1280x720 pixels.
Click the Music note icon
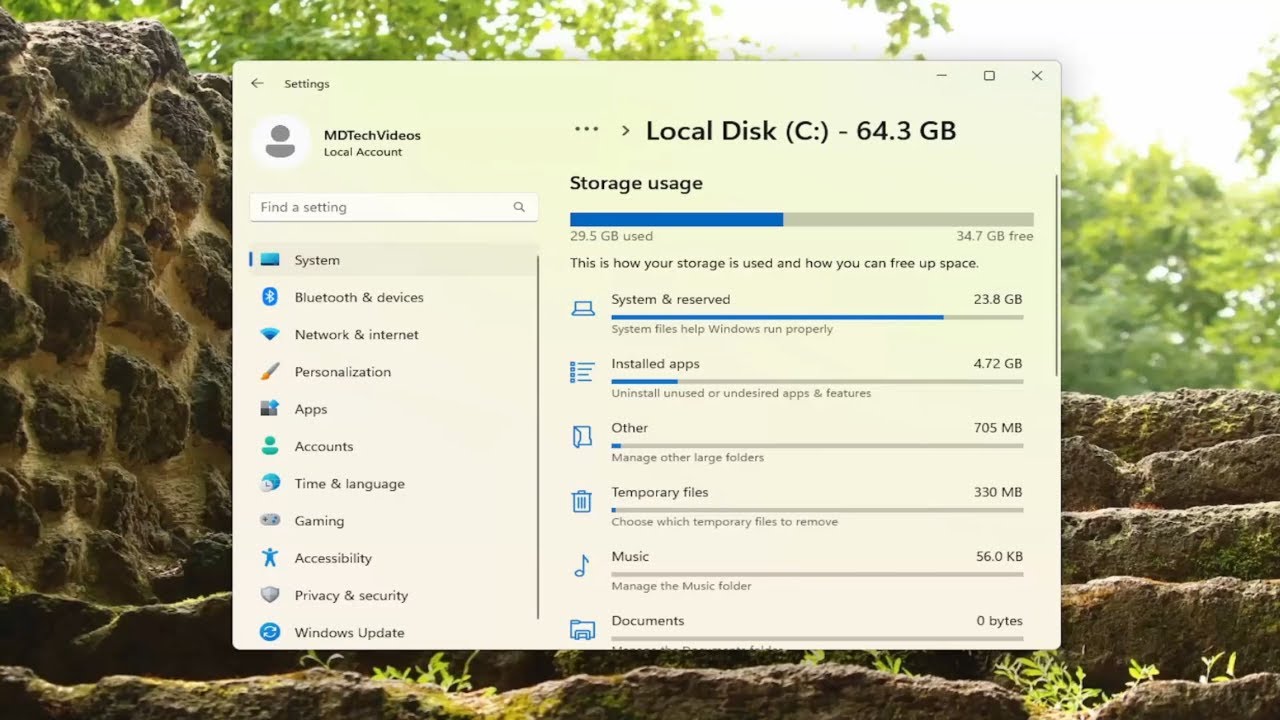(x=582, y=566)
